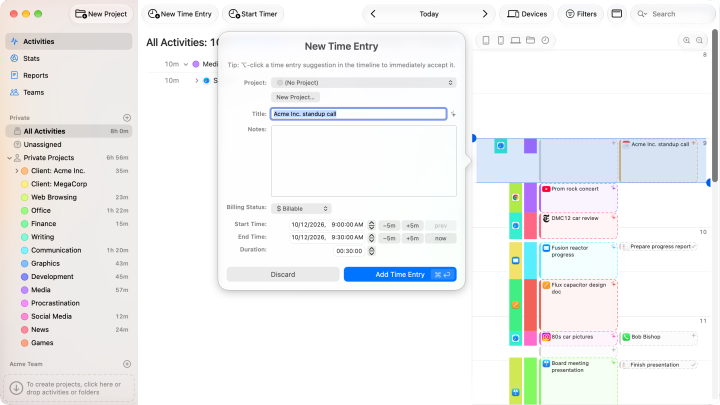Click the New Project toolbar button

(x=101, y=14)
